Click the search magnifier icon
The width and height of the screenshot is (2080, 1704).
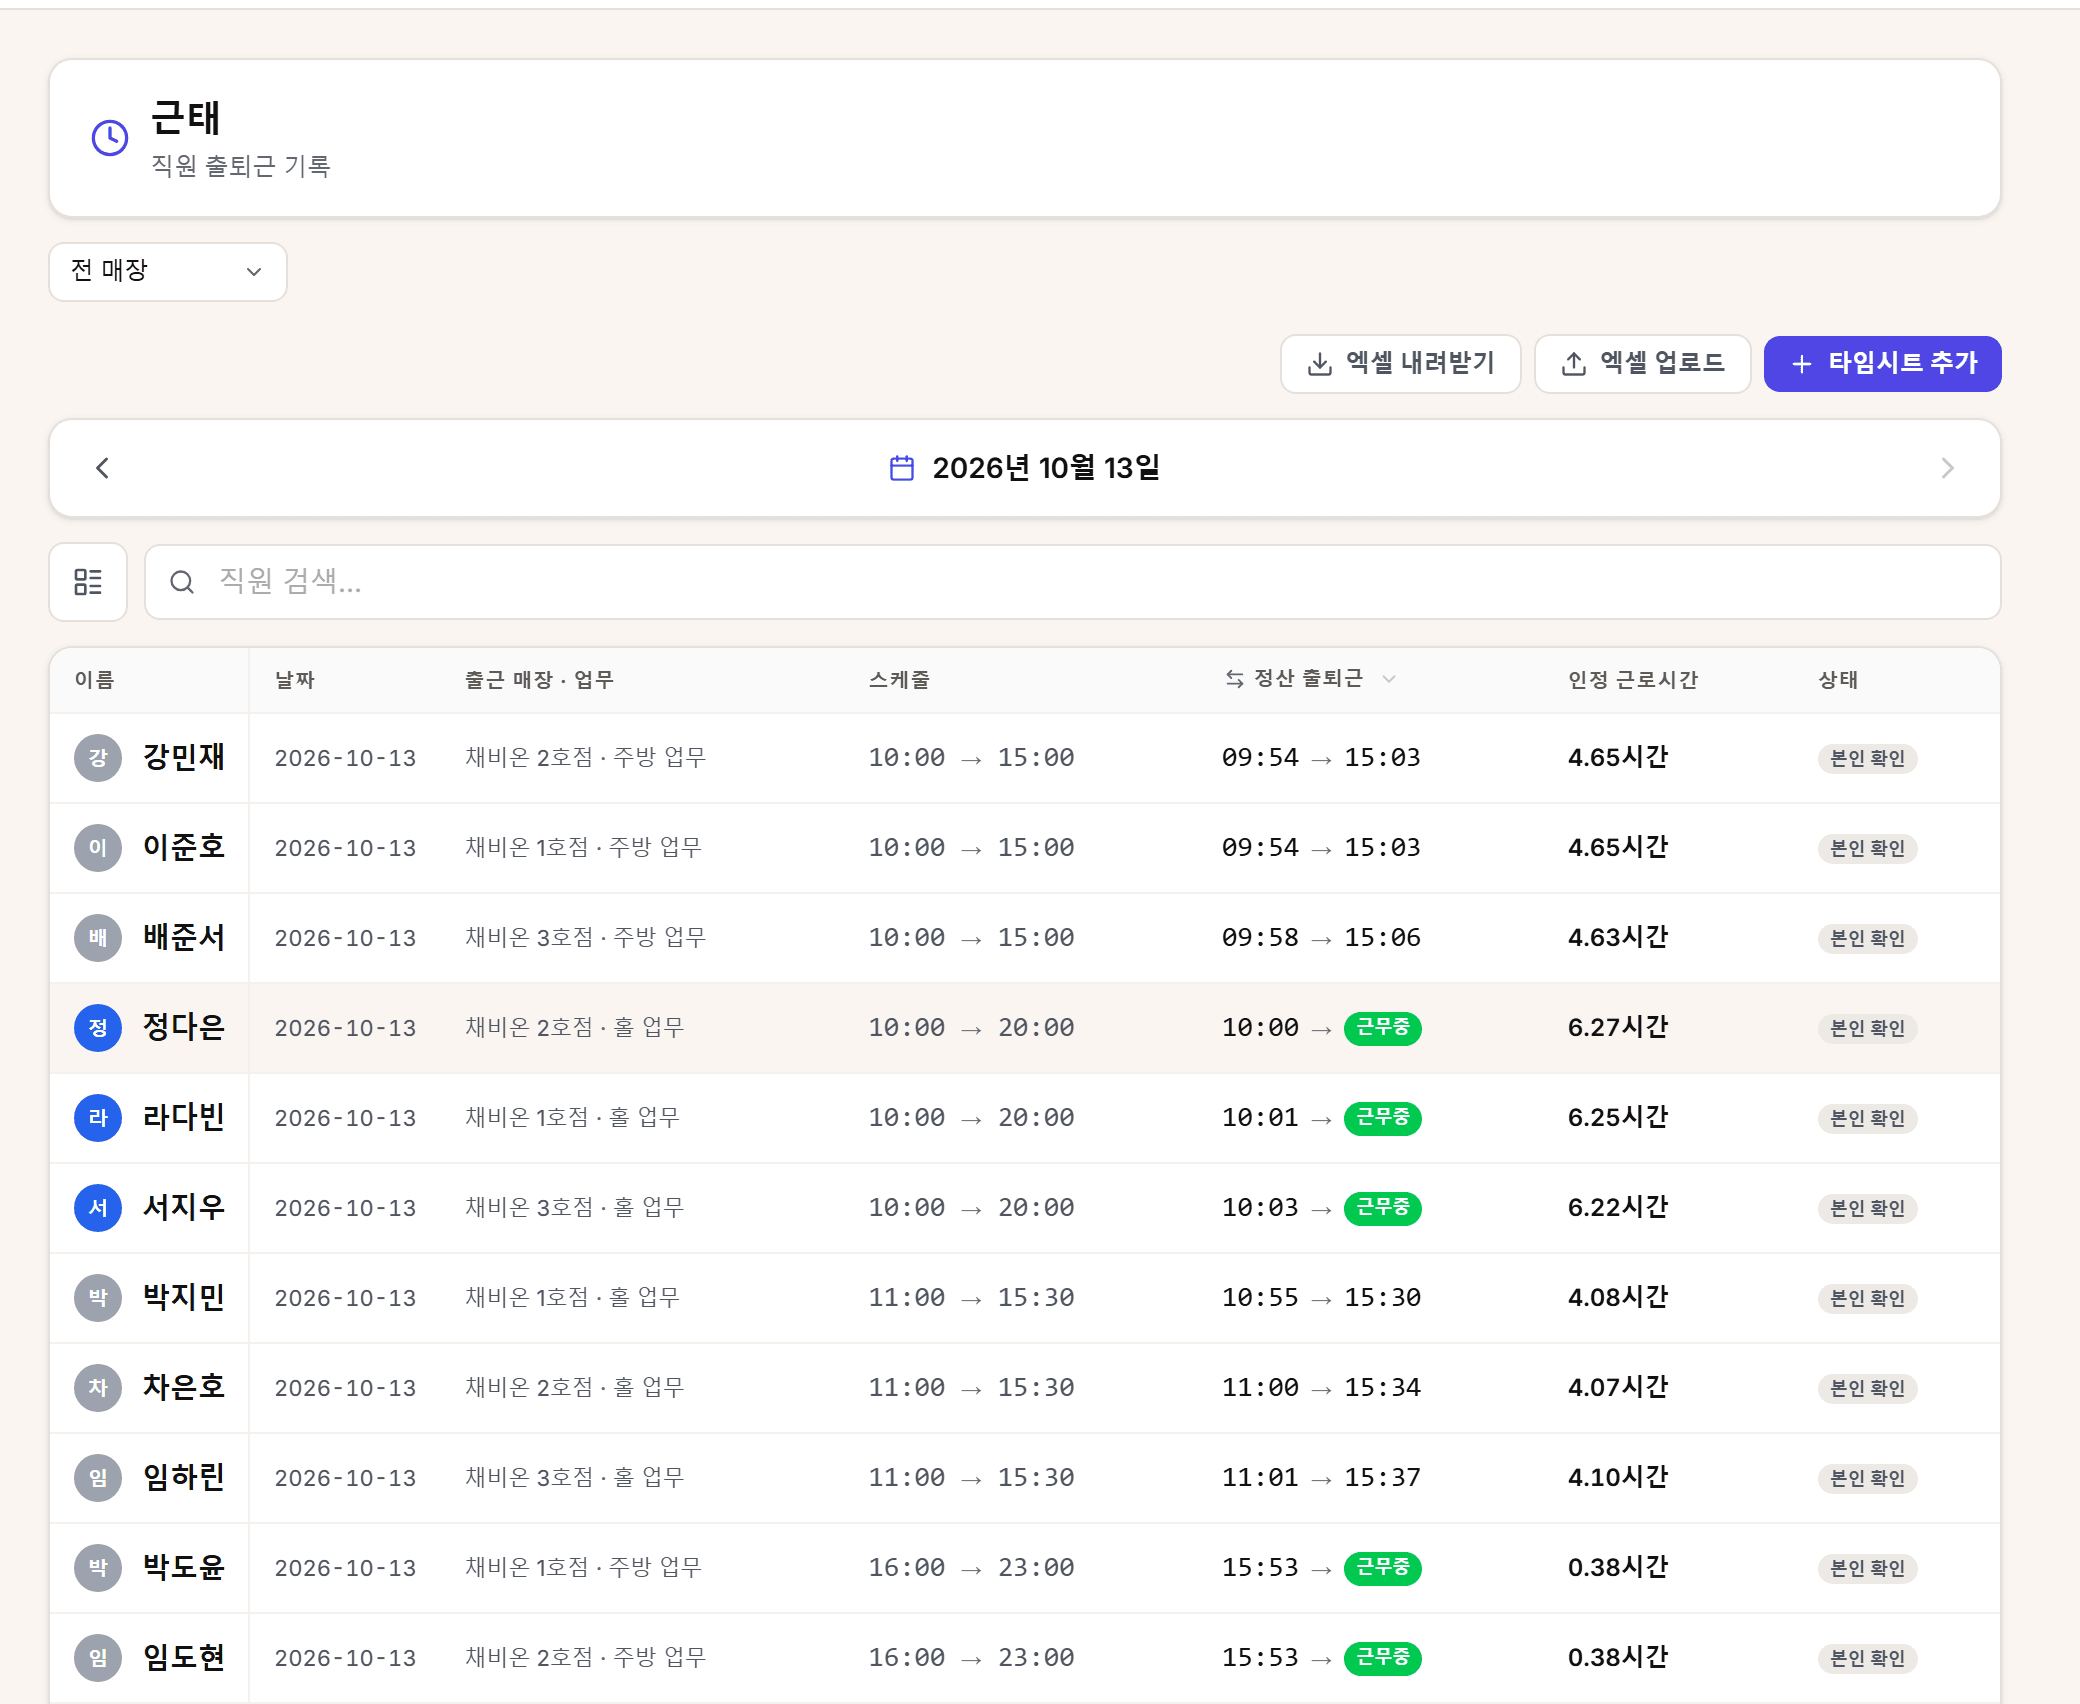(182, 582)
